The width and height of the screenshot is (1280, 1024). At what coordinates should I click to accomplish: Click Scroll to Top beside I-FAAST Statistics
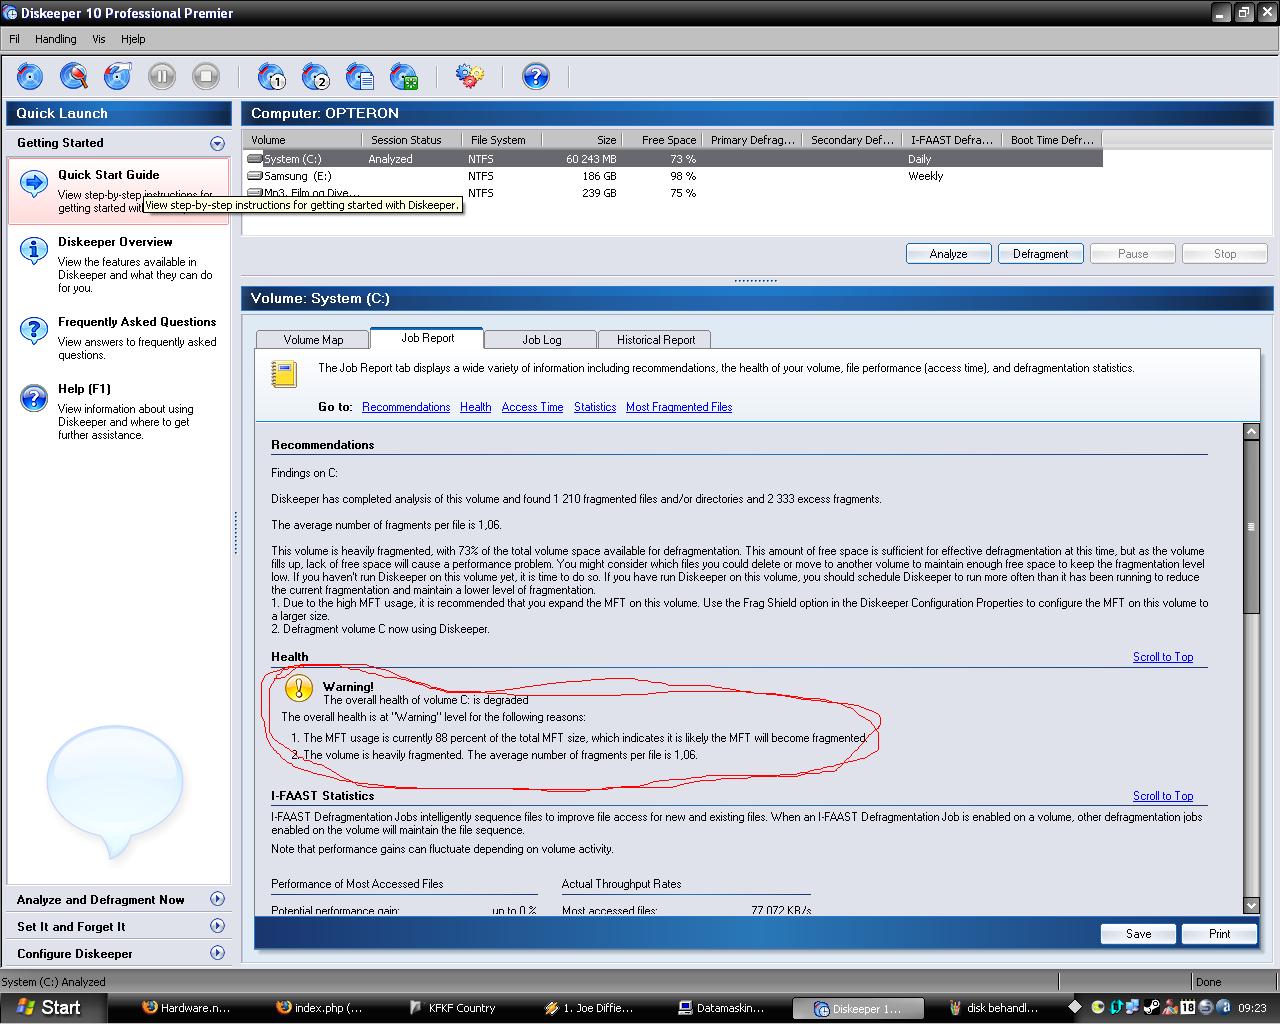coord(1163,796)
